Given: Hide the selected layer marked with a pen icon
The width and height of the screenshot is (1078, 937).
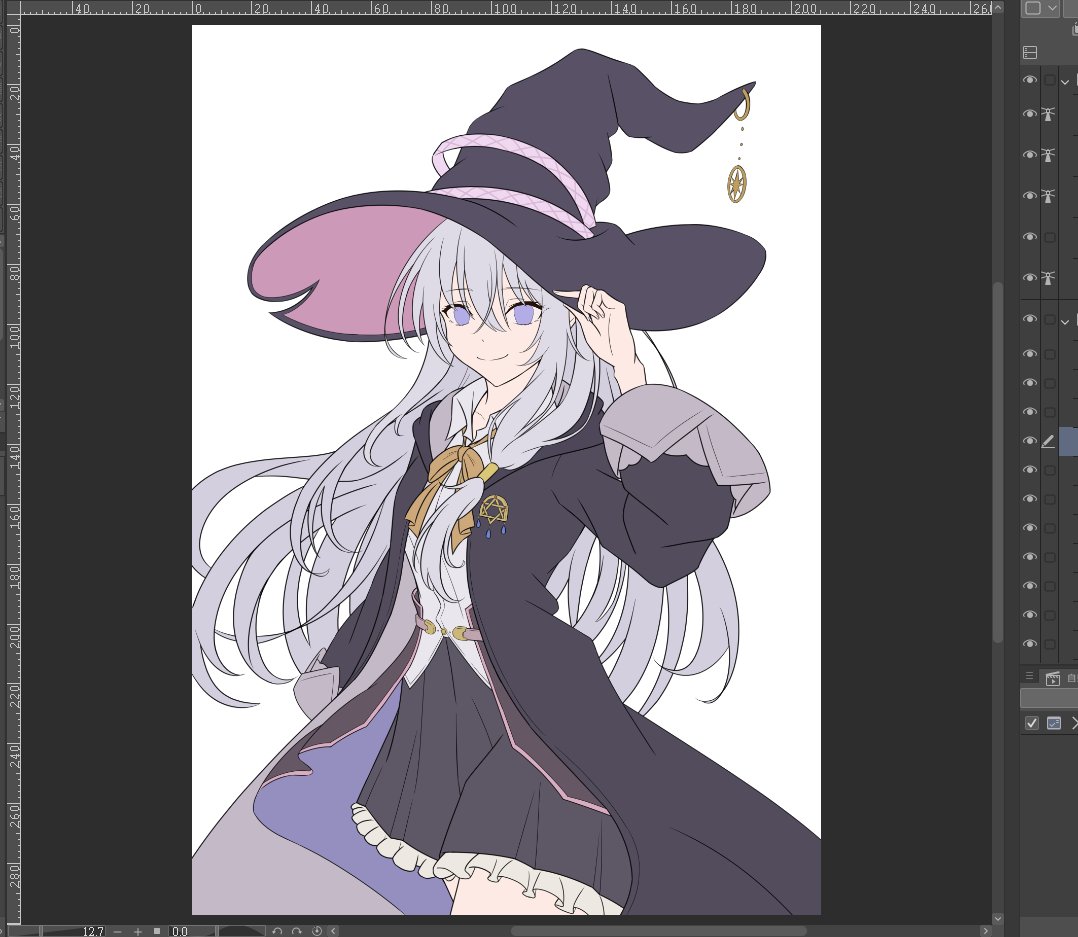Looking at the screenshot, I should pos(1029,441).
